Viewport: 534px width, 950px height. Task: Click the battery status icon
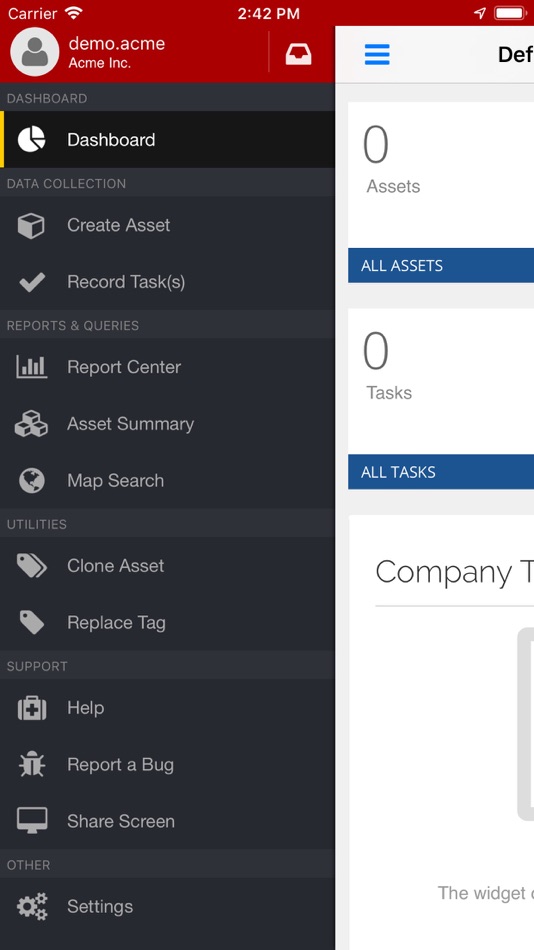click(x=510, y=13)
